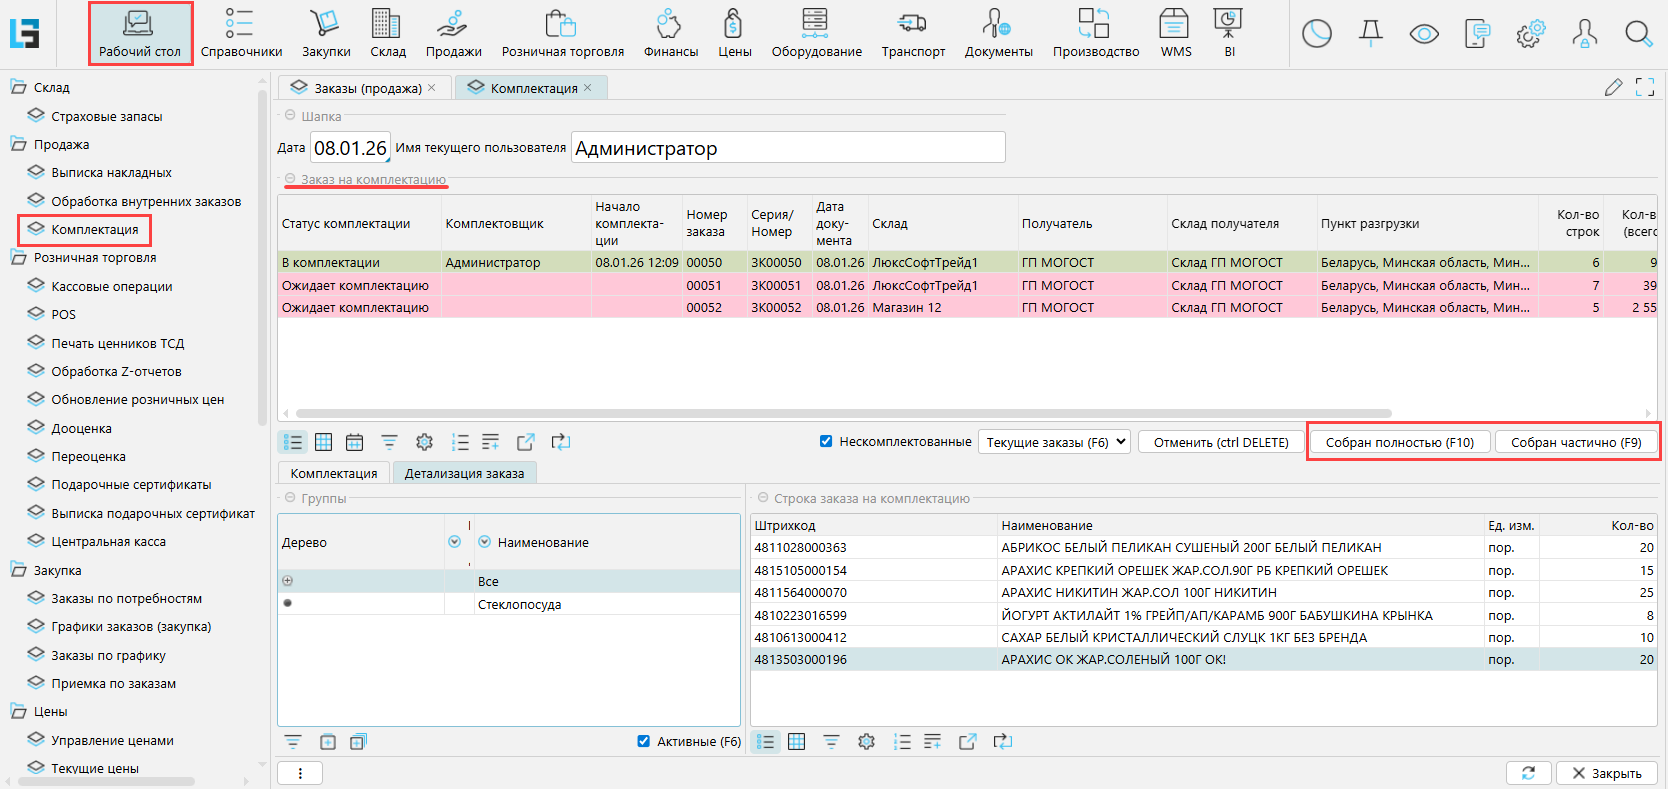Screen dimensions: 1668x789
Task: Toggle the Активные (F6) checkbox
Action: coord(643,741)
